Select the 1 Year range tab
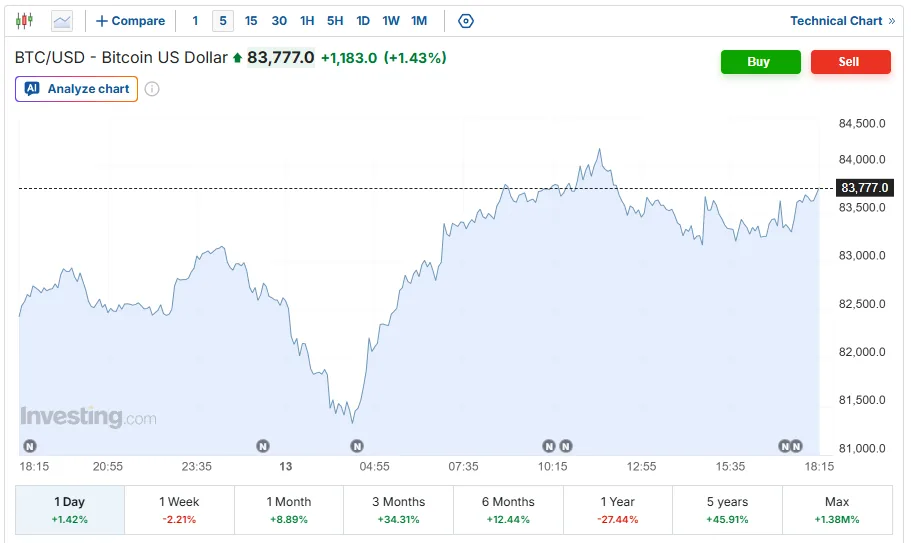This screenshot has height=543, width=911. pyautogui.click(x=618, y=510)
